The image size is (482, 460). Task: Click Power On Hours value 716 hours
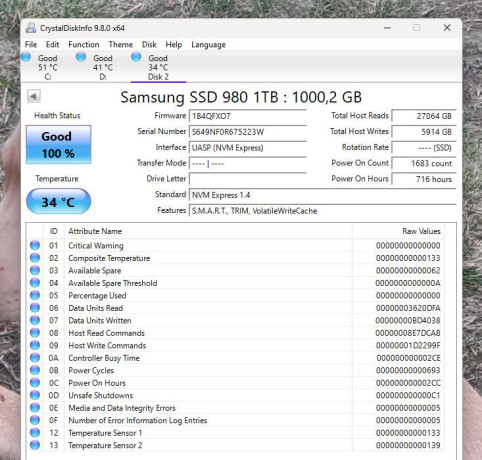(x=424, y=179)
